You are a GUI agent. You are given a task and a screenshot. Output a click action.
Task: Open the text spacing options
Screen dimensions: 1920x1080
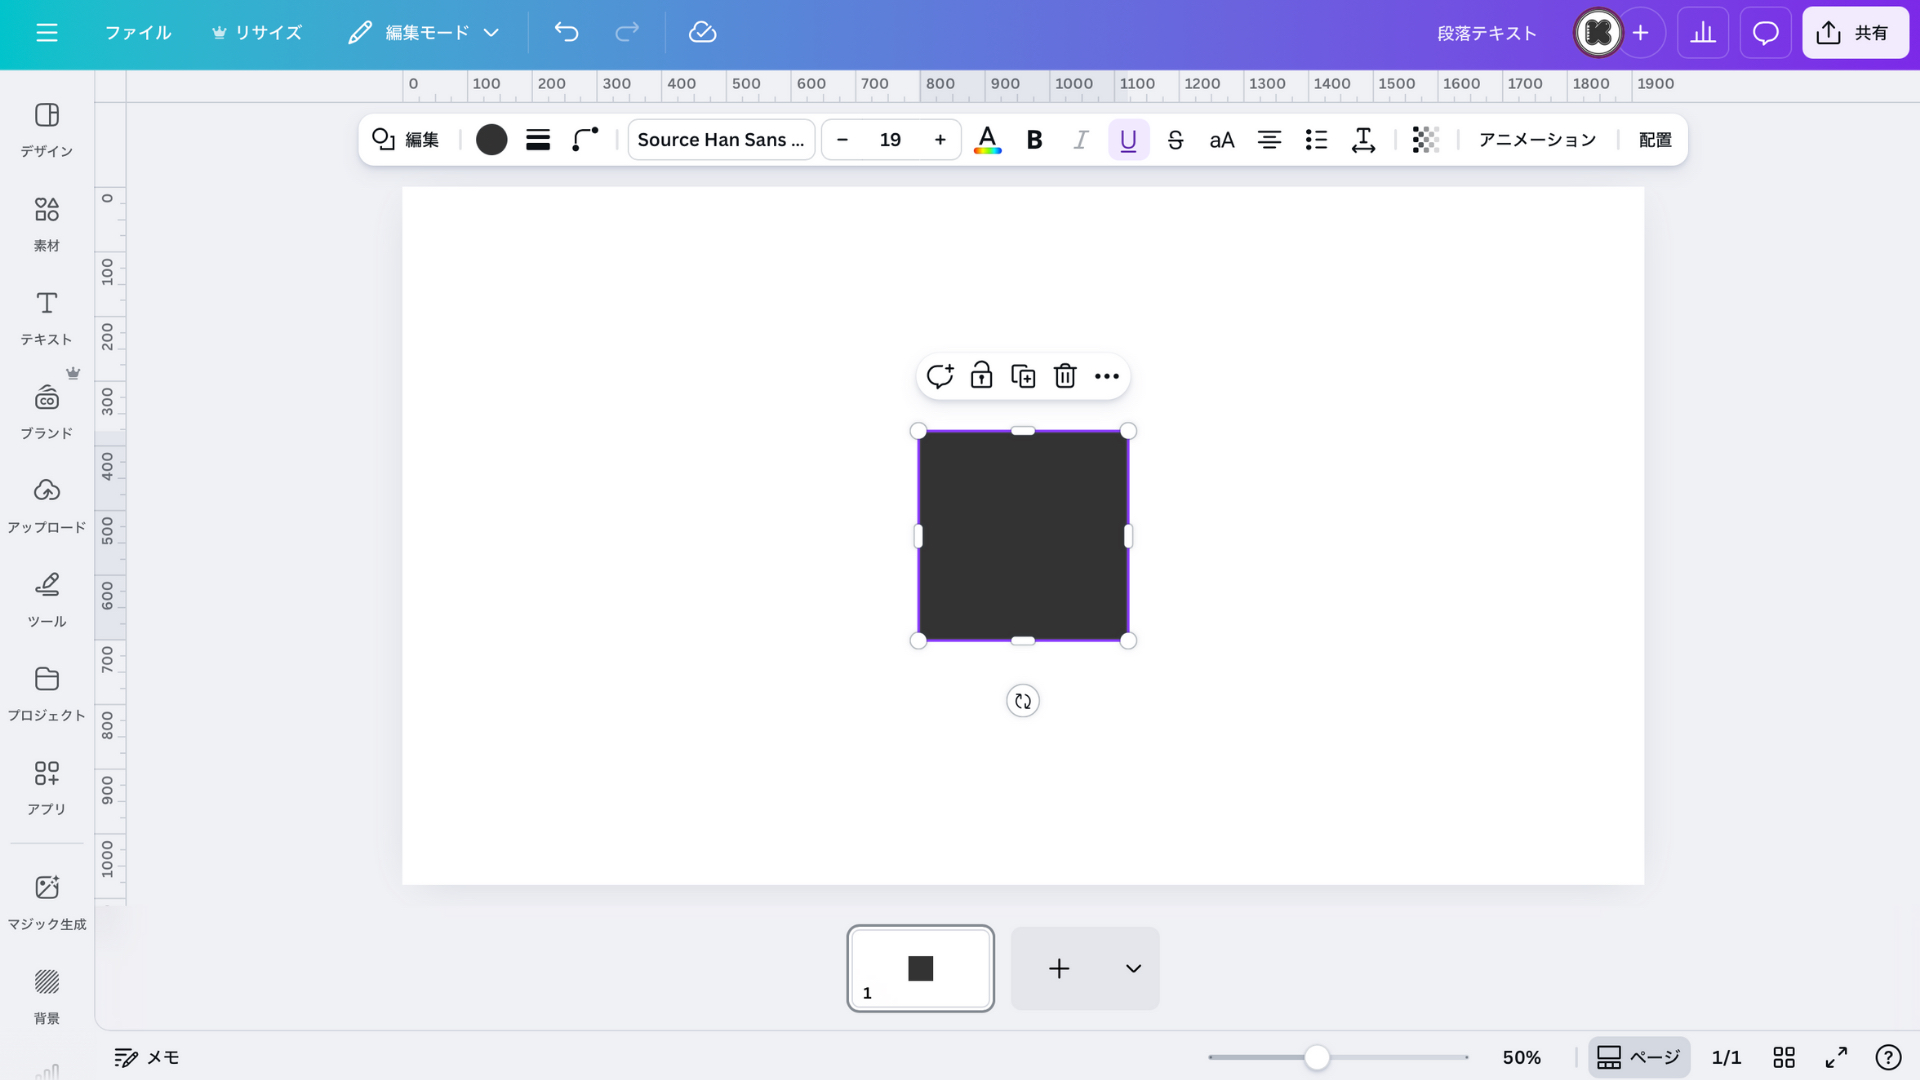coord(1363,140)
